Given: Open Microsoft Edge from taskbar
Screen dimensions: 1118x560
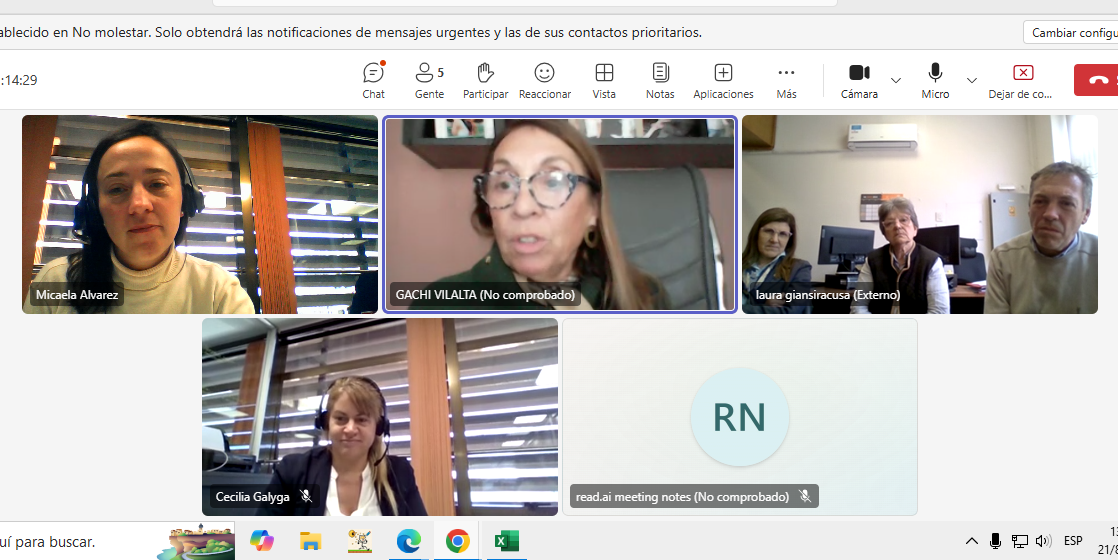Looking at the screenshot, I should pos(409,541).
